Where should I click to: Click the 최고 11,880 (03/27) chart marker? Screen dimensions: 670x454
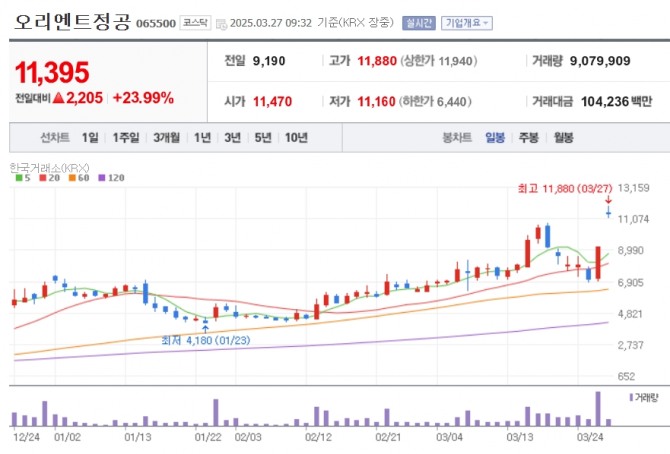tap(565, 189)
